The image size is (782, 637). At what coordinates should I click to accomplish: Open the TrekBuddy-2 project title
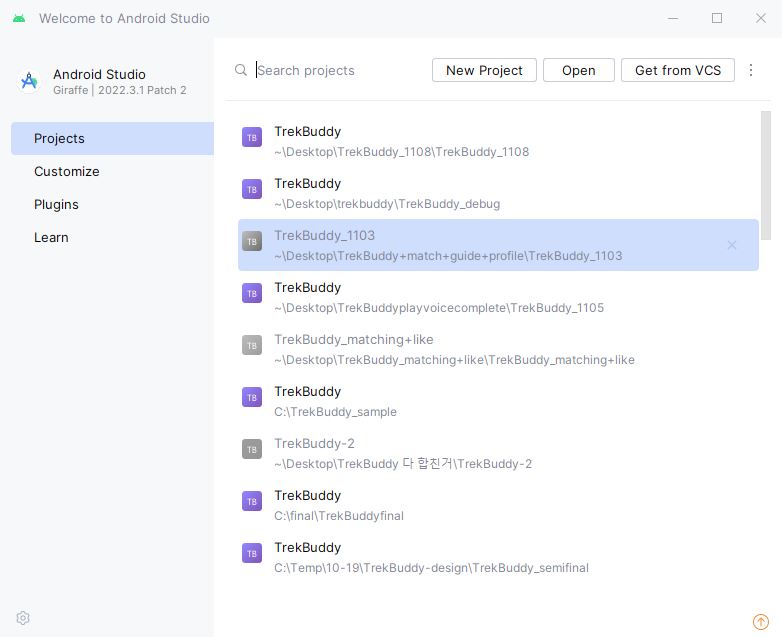314,443
